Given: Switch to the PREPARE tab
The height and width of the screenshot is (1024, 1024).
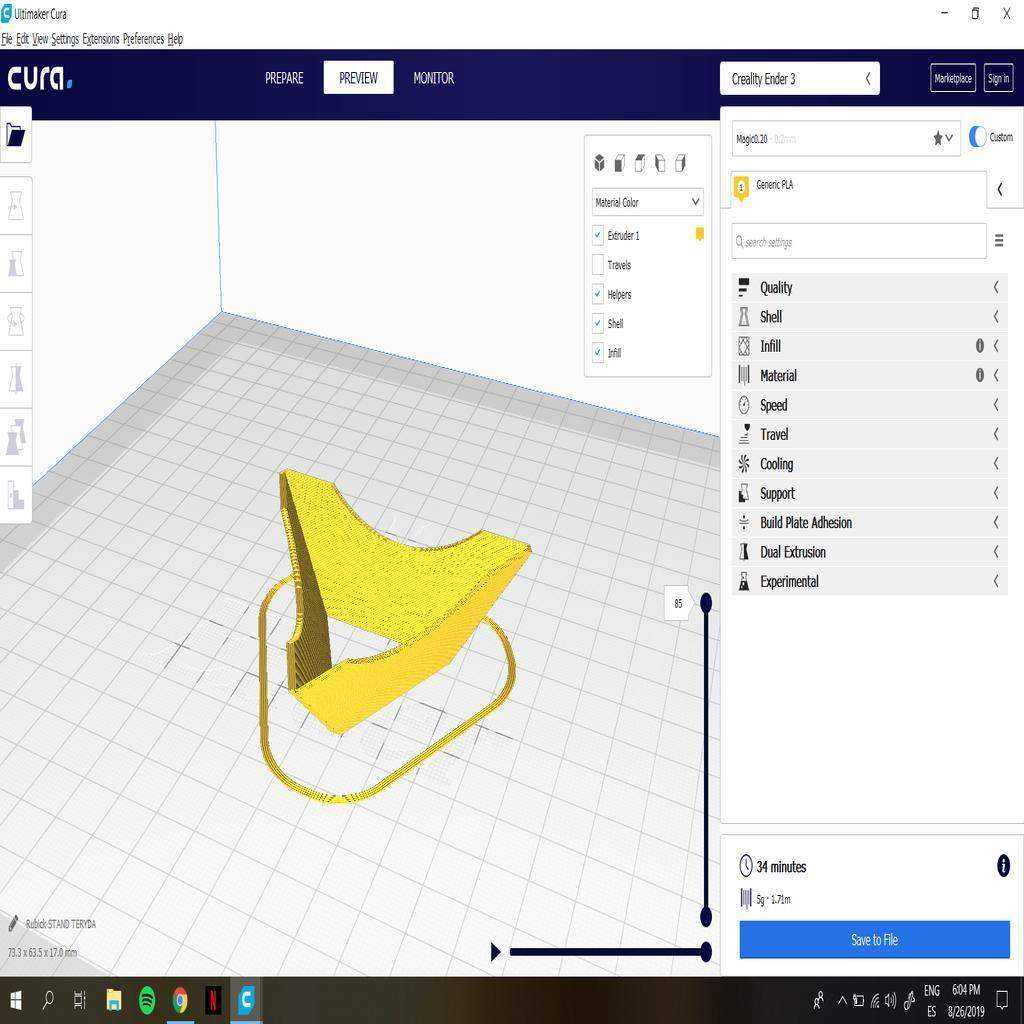Looking at the screenshot, I should [x=284, y=78].
